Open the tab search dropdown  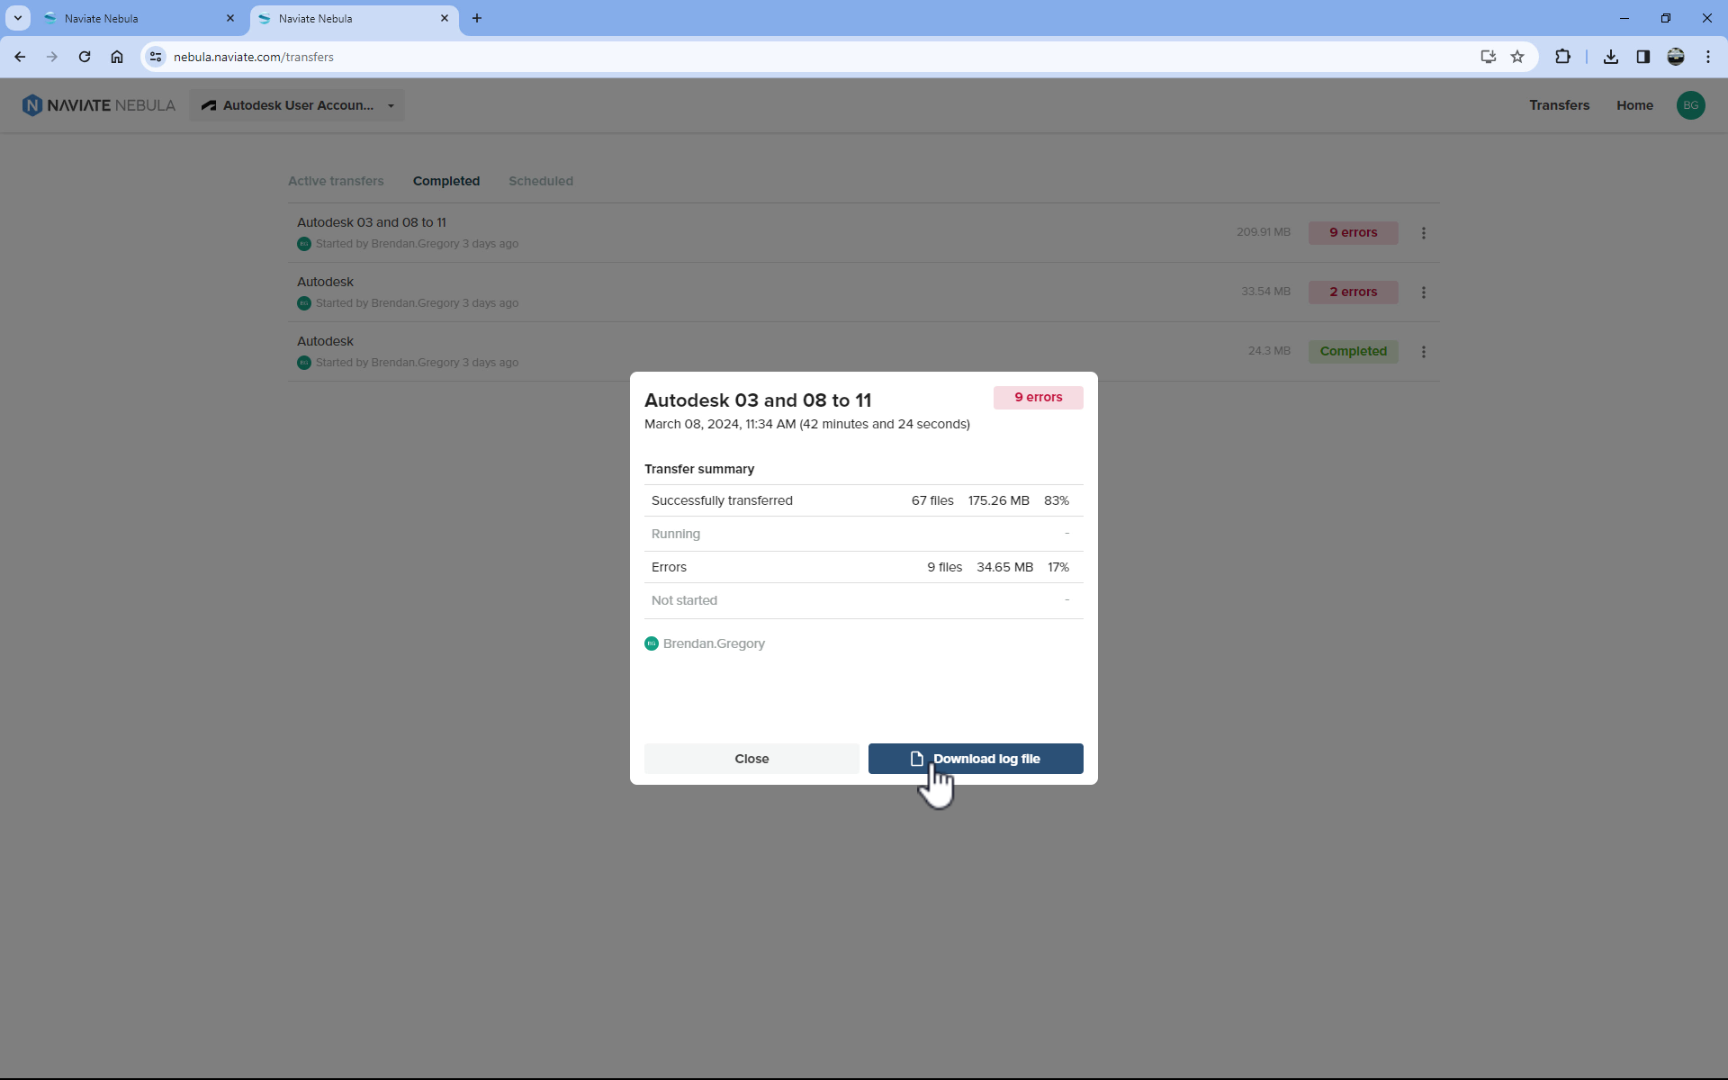pos(18,18)
